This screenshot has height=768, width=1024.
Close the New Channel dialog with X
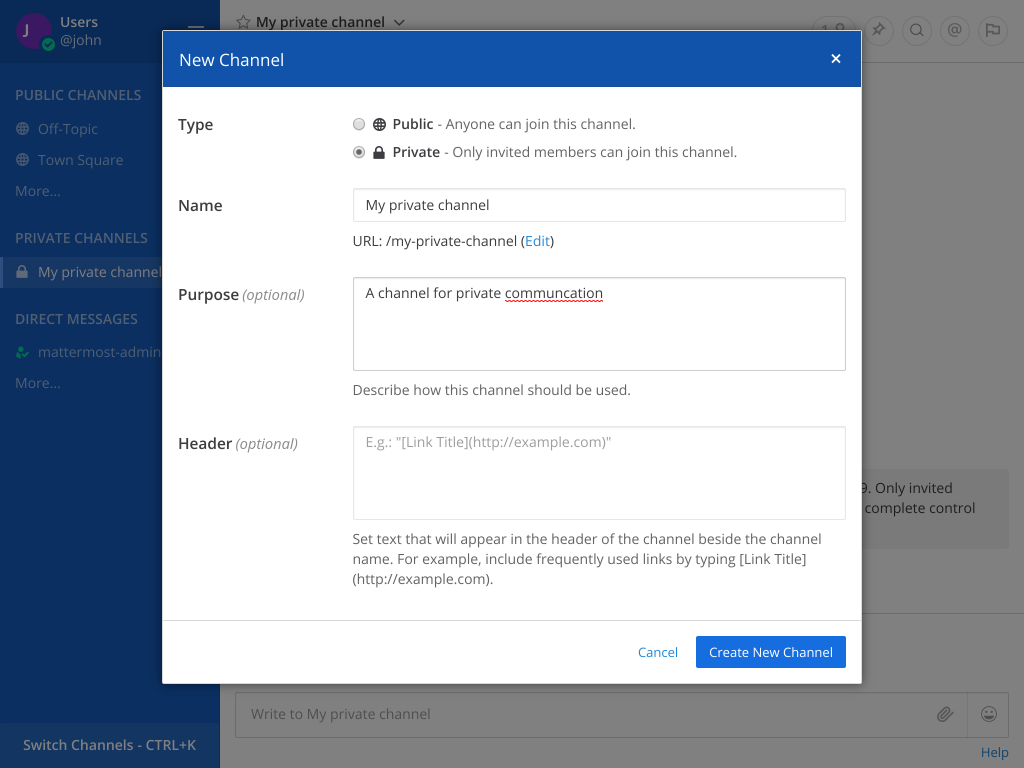tap(835, 59)
